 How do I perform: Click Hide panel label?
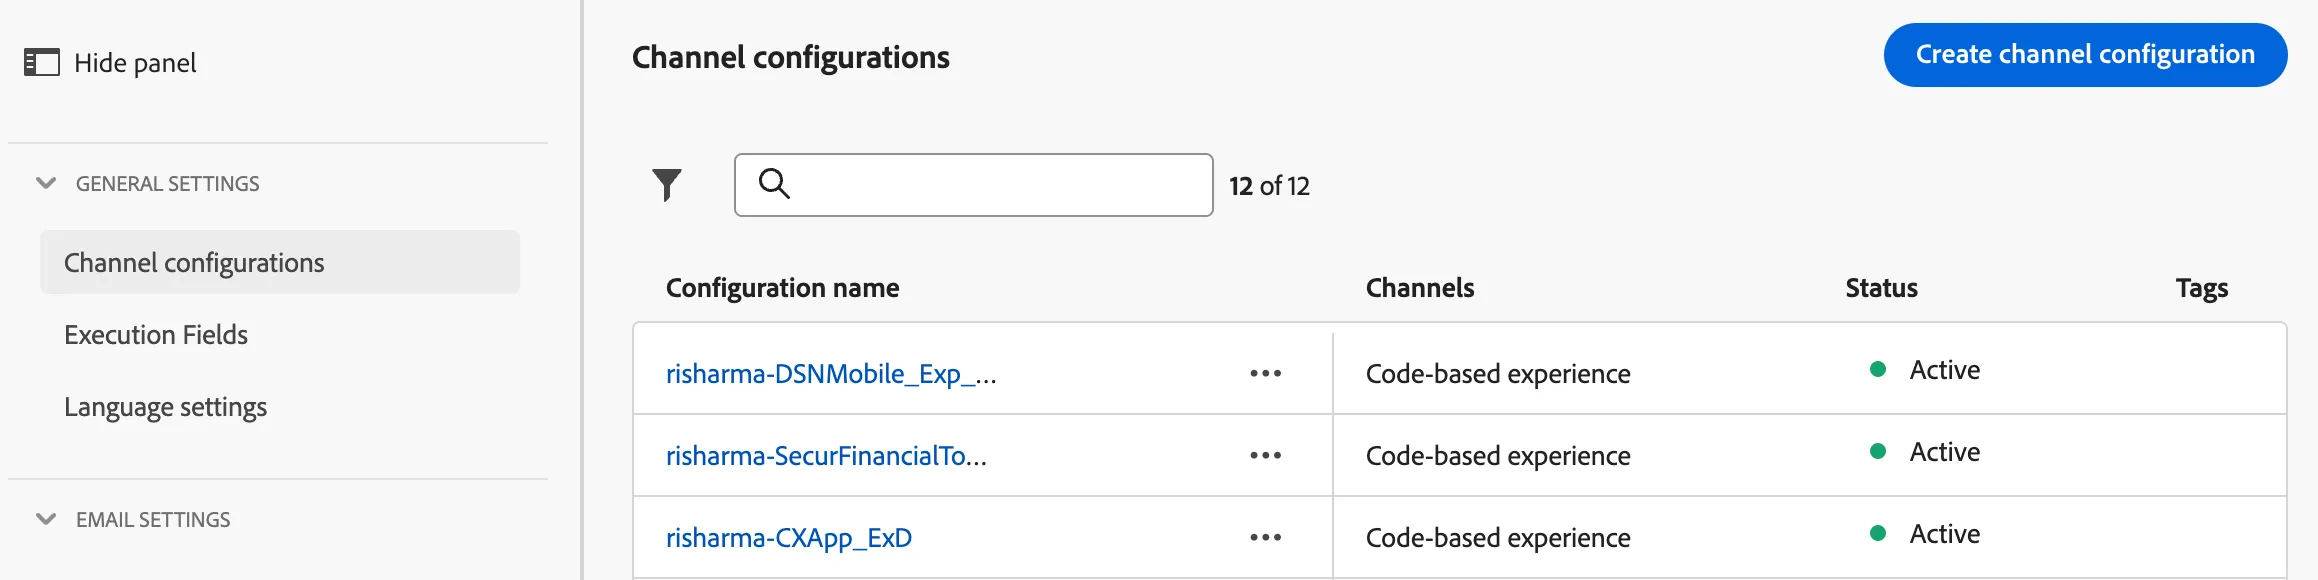[x=135, y=63]
